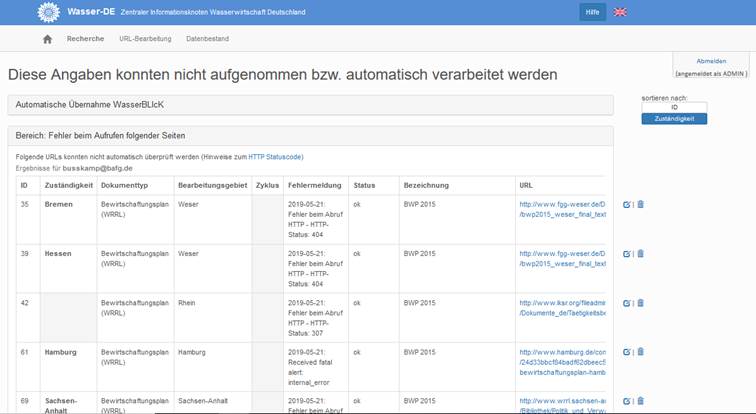Open the URL-Bearbeitung menu item
756x414 pixels.
coord(145,39)
